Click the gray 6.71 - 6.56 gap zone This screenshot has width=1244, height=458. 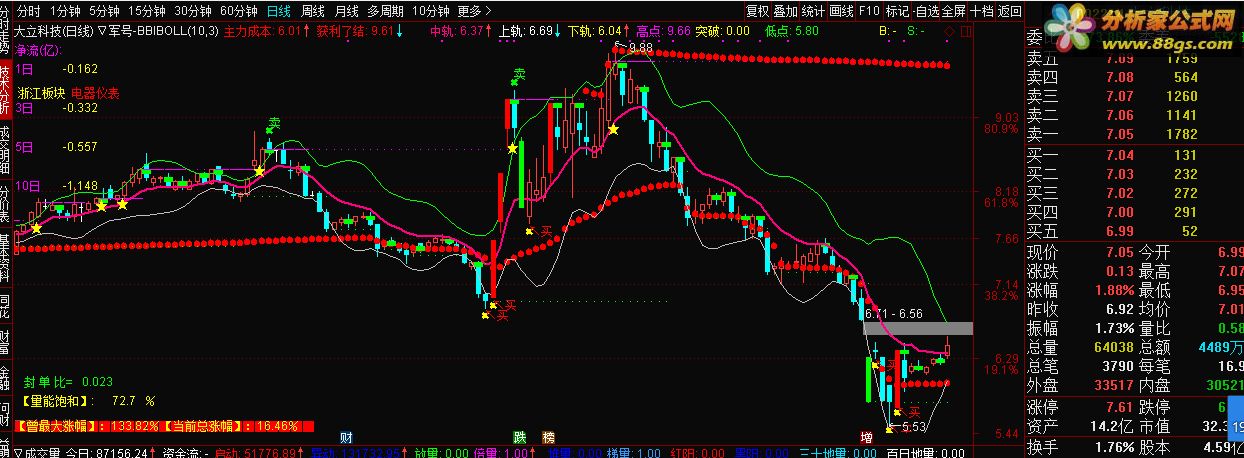(x=917, y=328)
